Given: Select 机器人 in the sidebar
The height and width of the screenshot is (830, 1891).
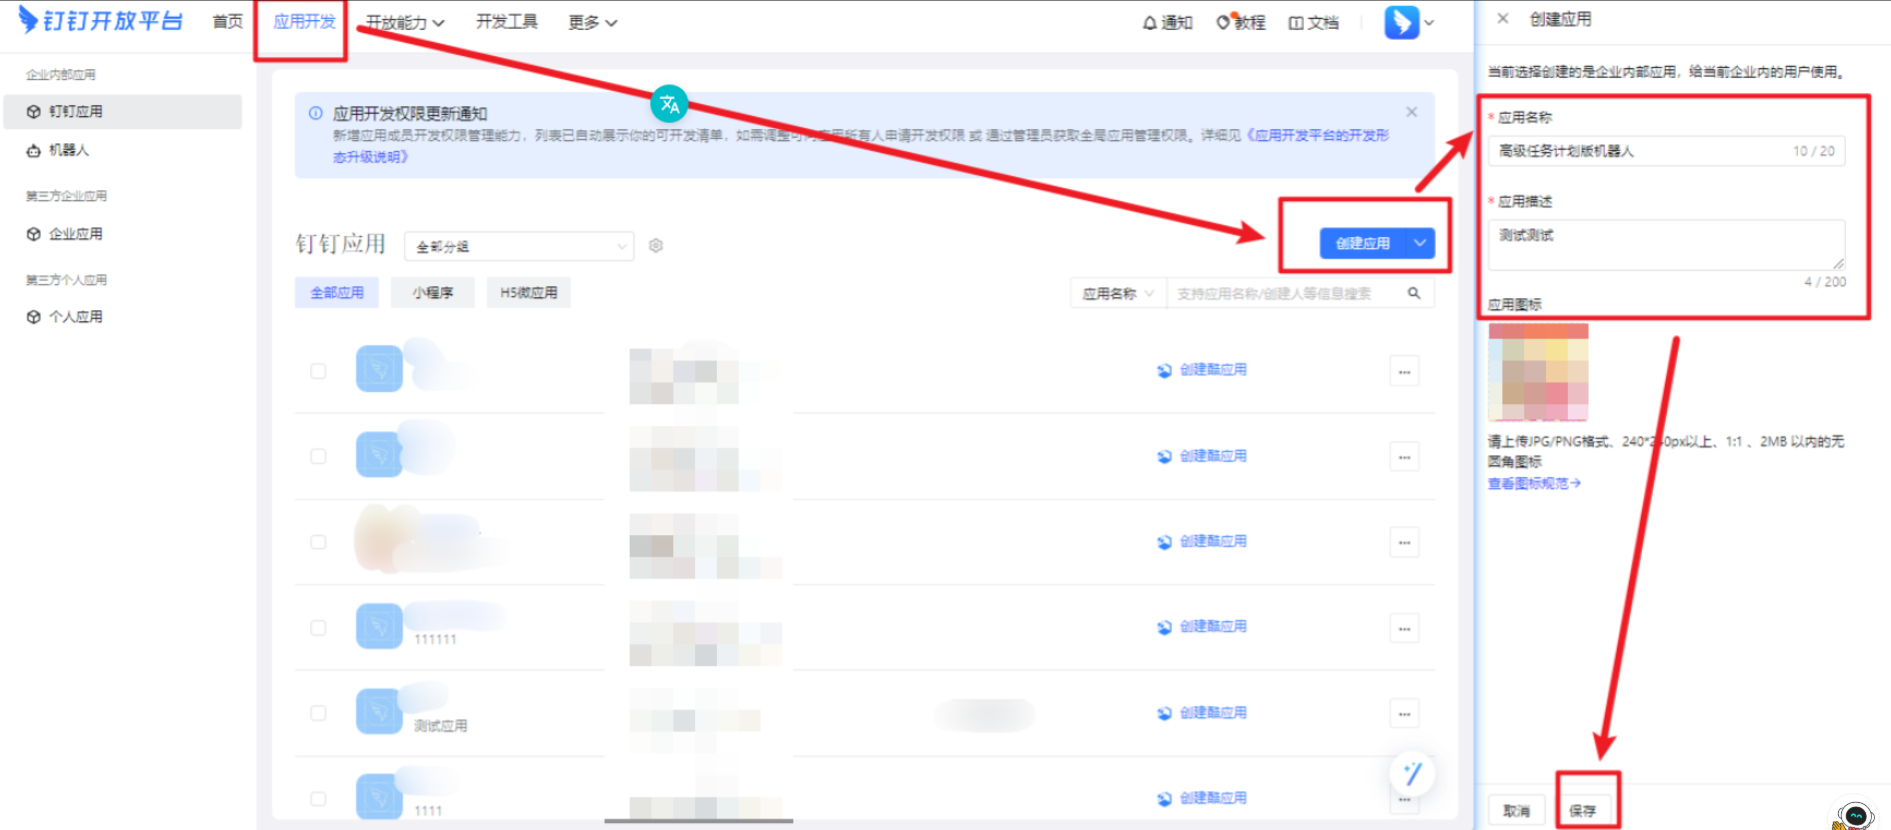Looking at the screenshot, I should [123, 150].
